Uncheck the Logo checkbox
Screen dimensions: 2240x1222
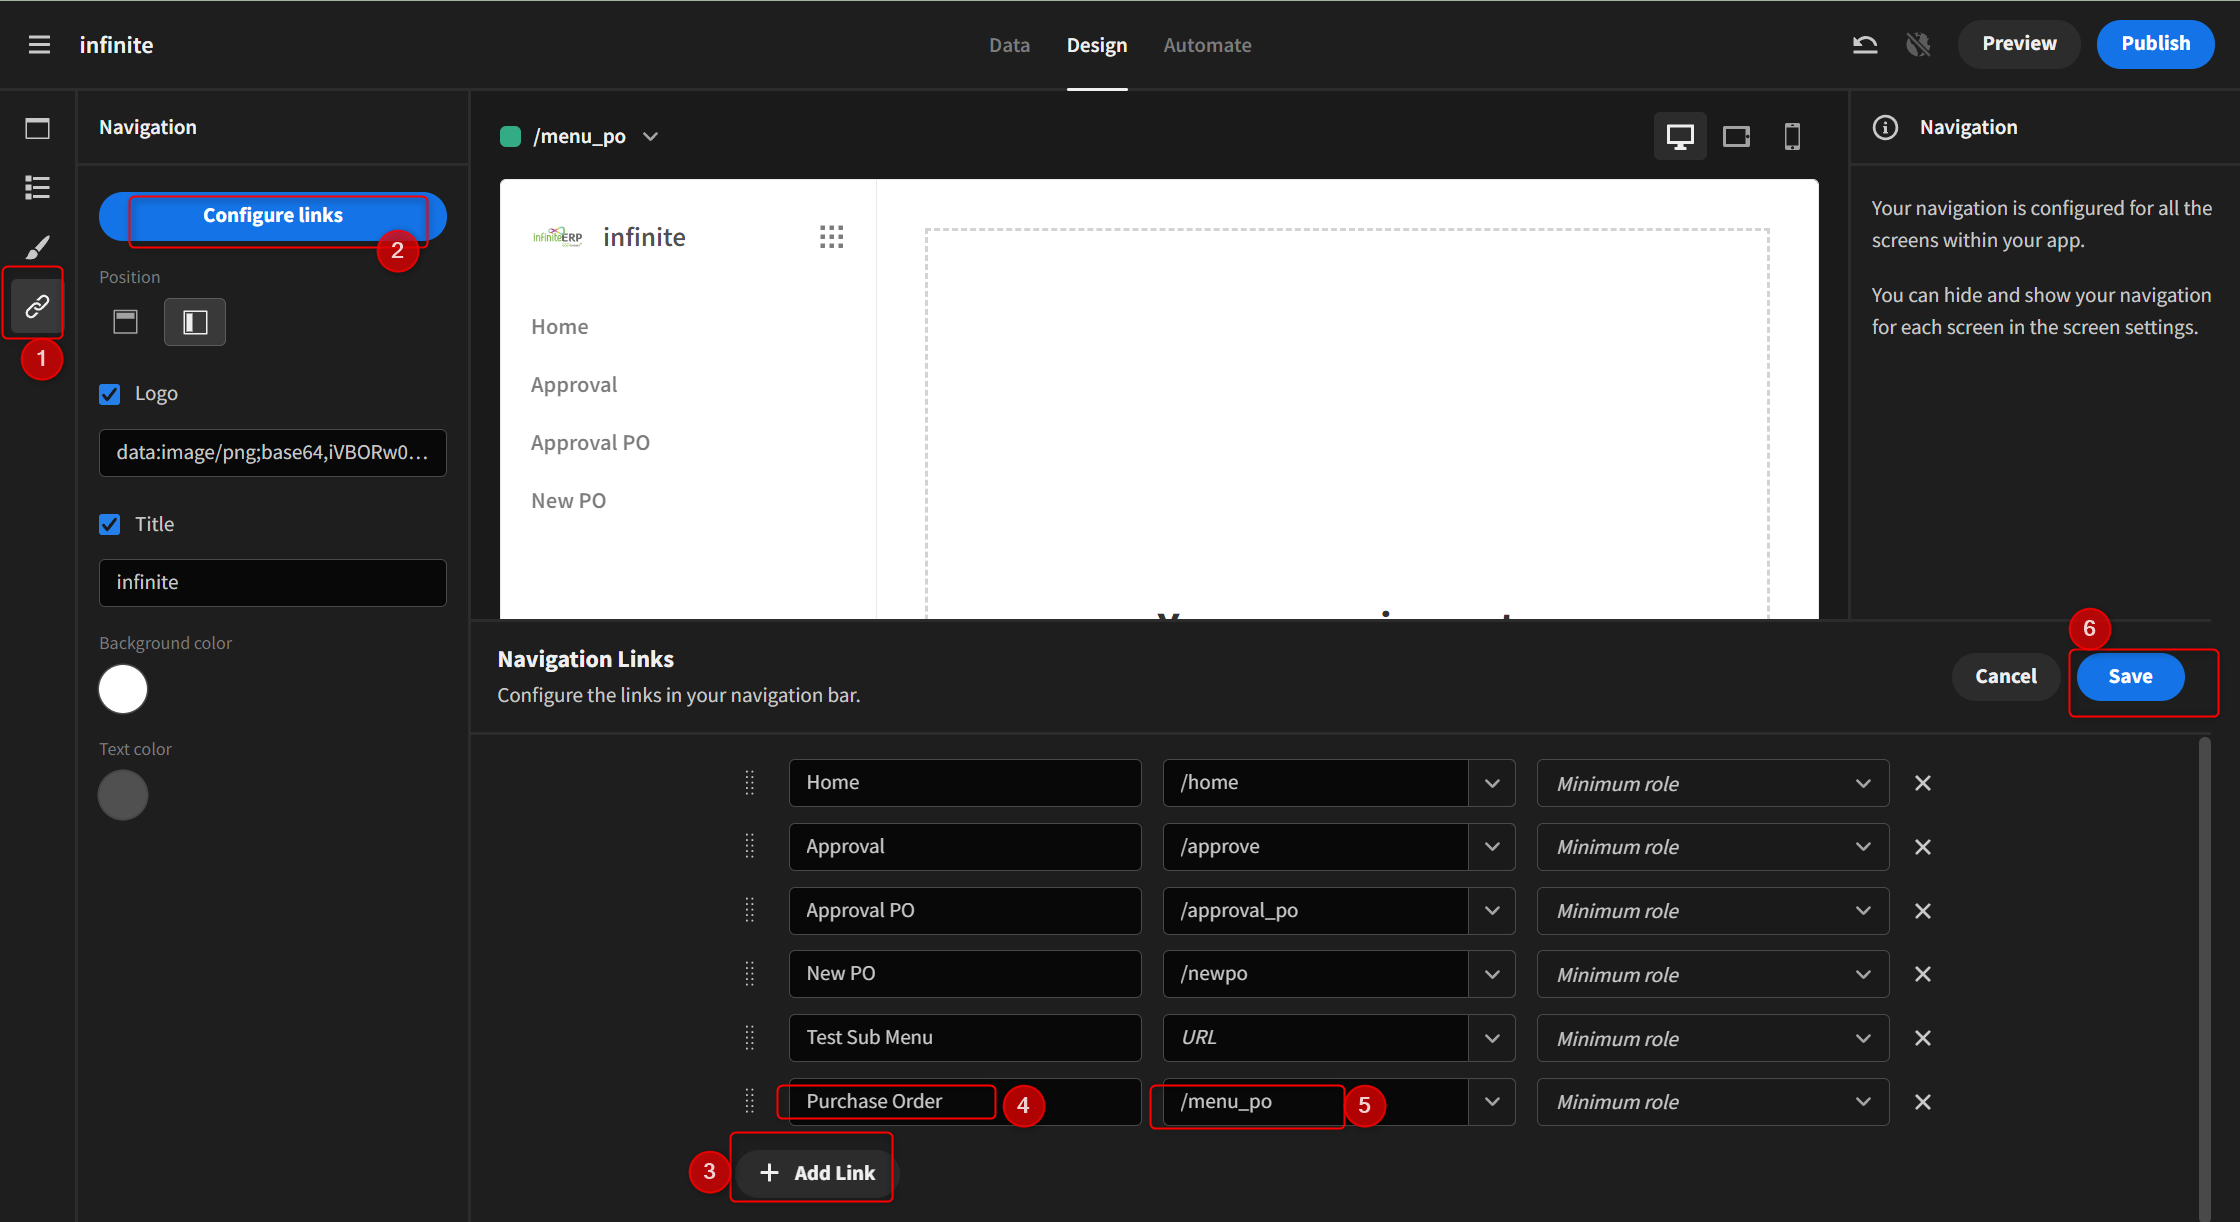(110, 394)
